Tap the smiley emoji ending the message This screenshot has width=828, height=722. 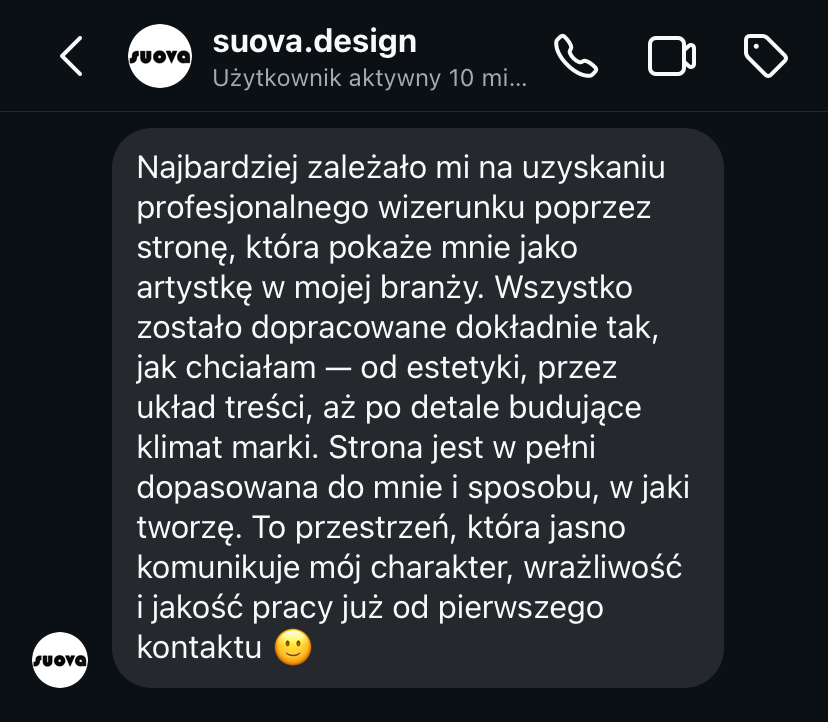click(x=293, y=648)
